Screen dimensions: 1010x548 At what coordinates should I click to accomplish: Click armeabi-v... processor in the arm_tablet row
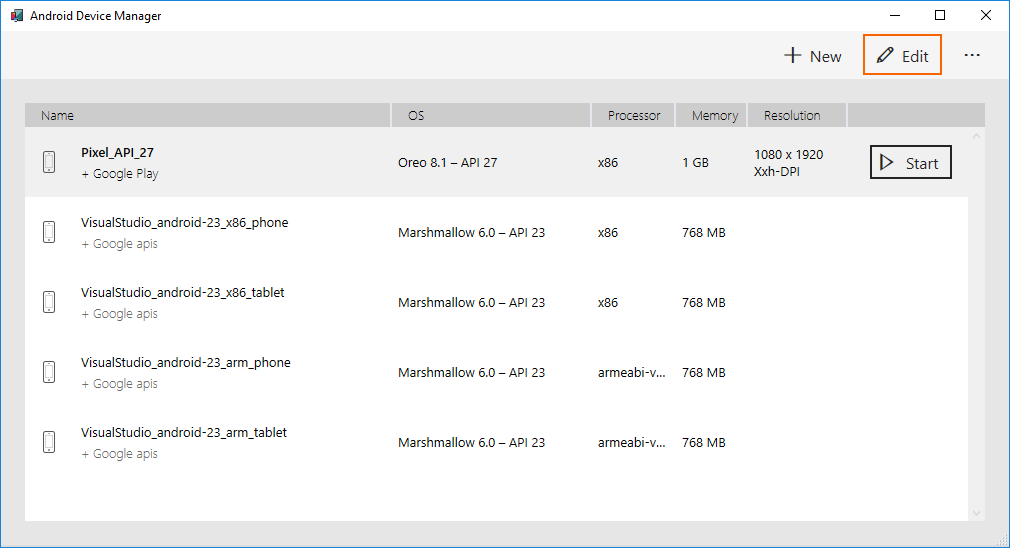coord(631,442)
